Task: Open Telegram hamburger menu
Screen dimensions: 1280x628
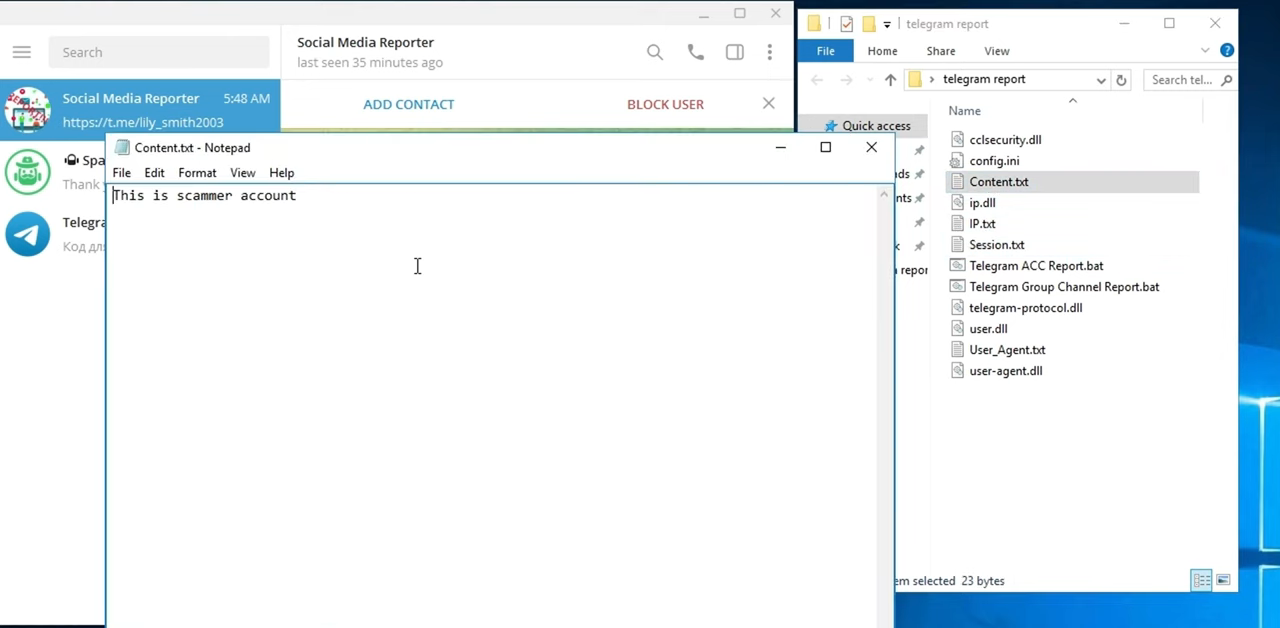Action: point(22,52)
